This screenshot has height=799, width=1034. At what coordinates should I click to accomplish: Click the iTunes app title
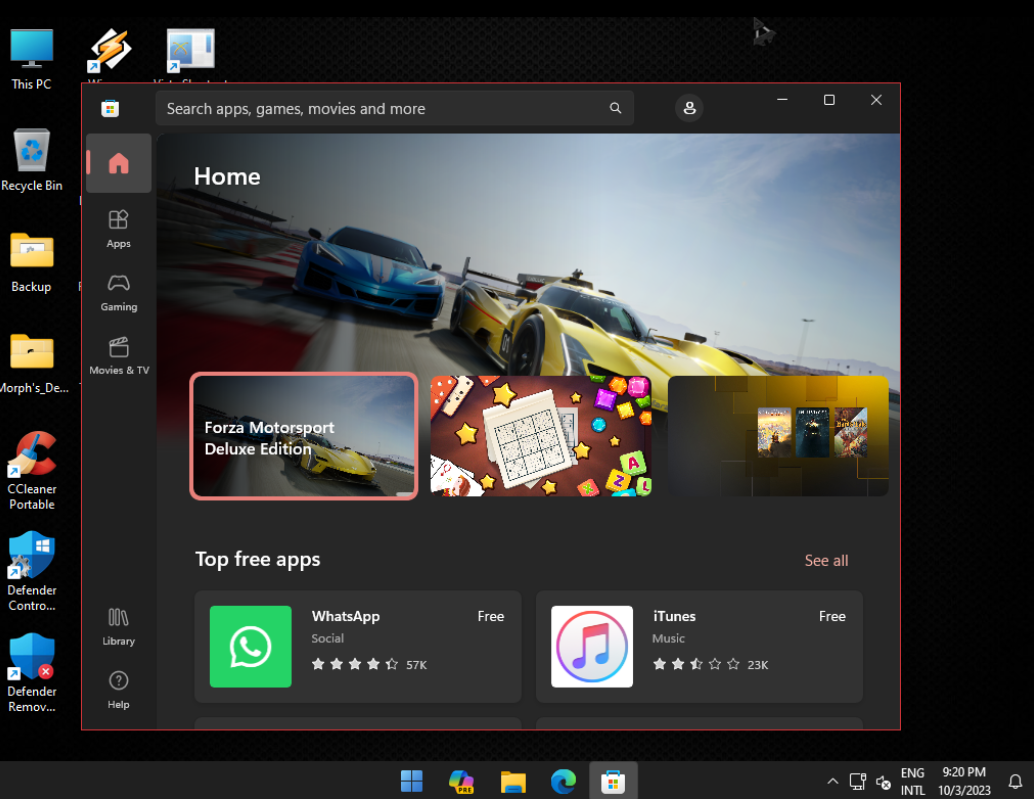[674, 616]
